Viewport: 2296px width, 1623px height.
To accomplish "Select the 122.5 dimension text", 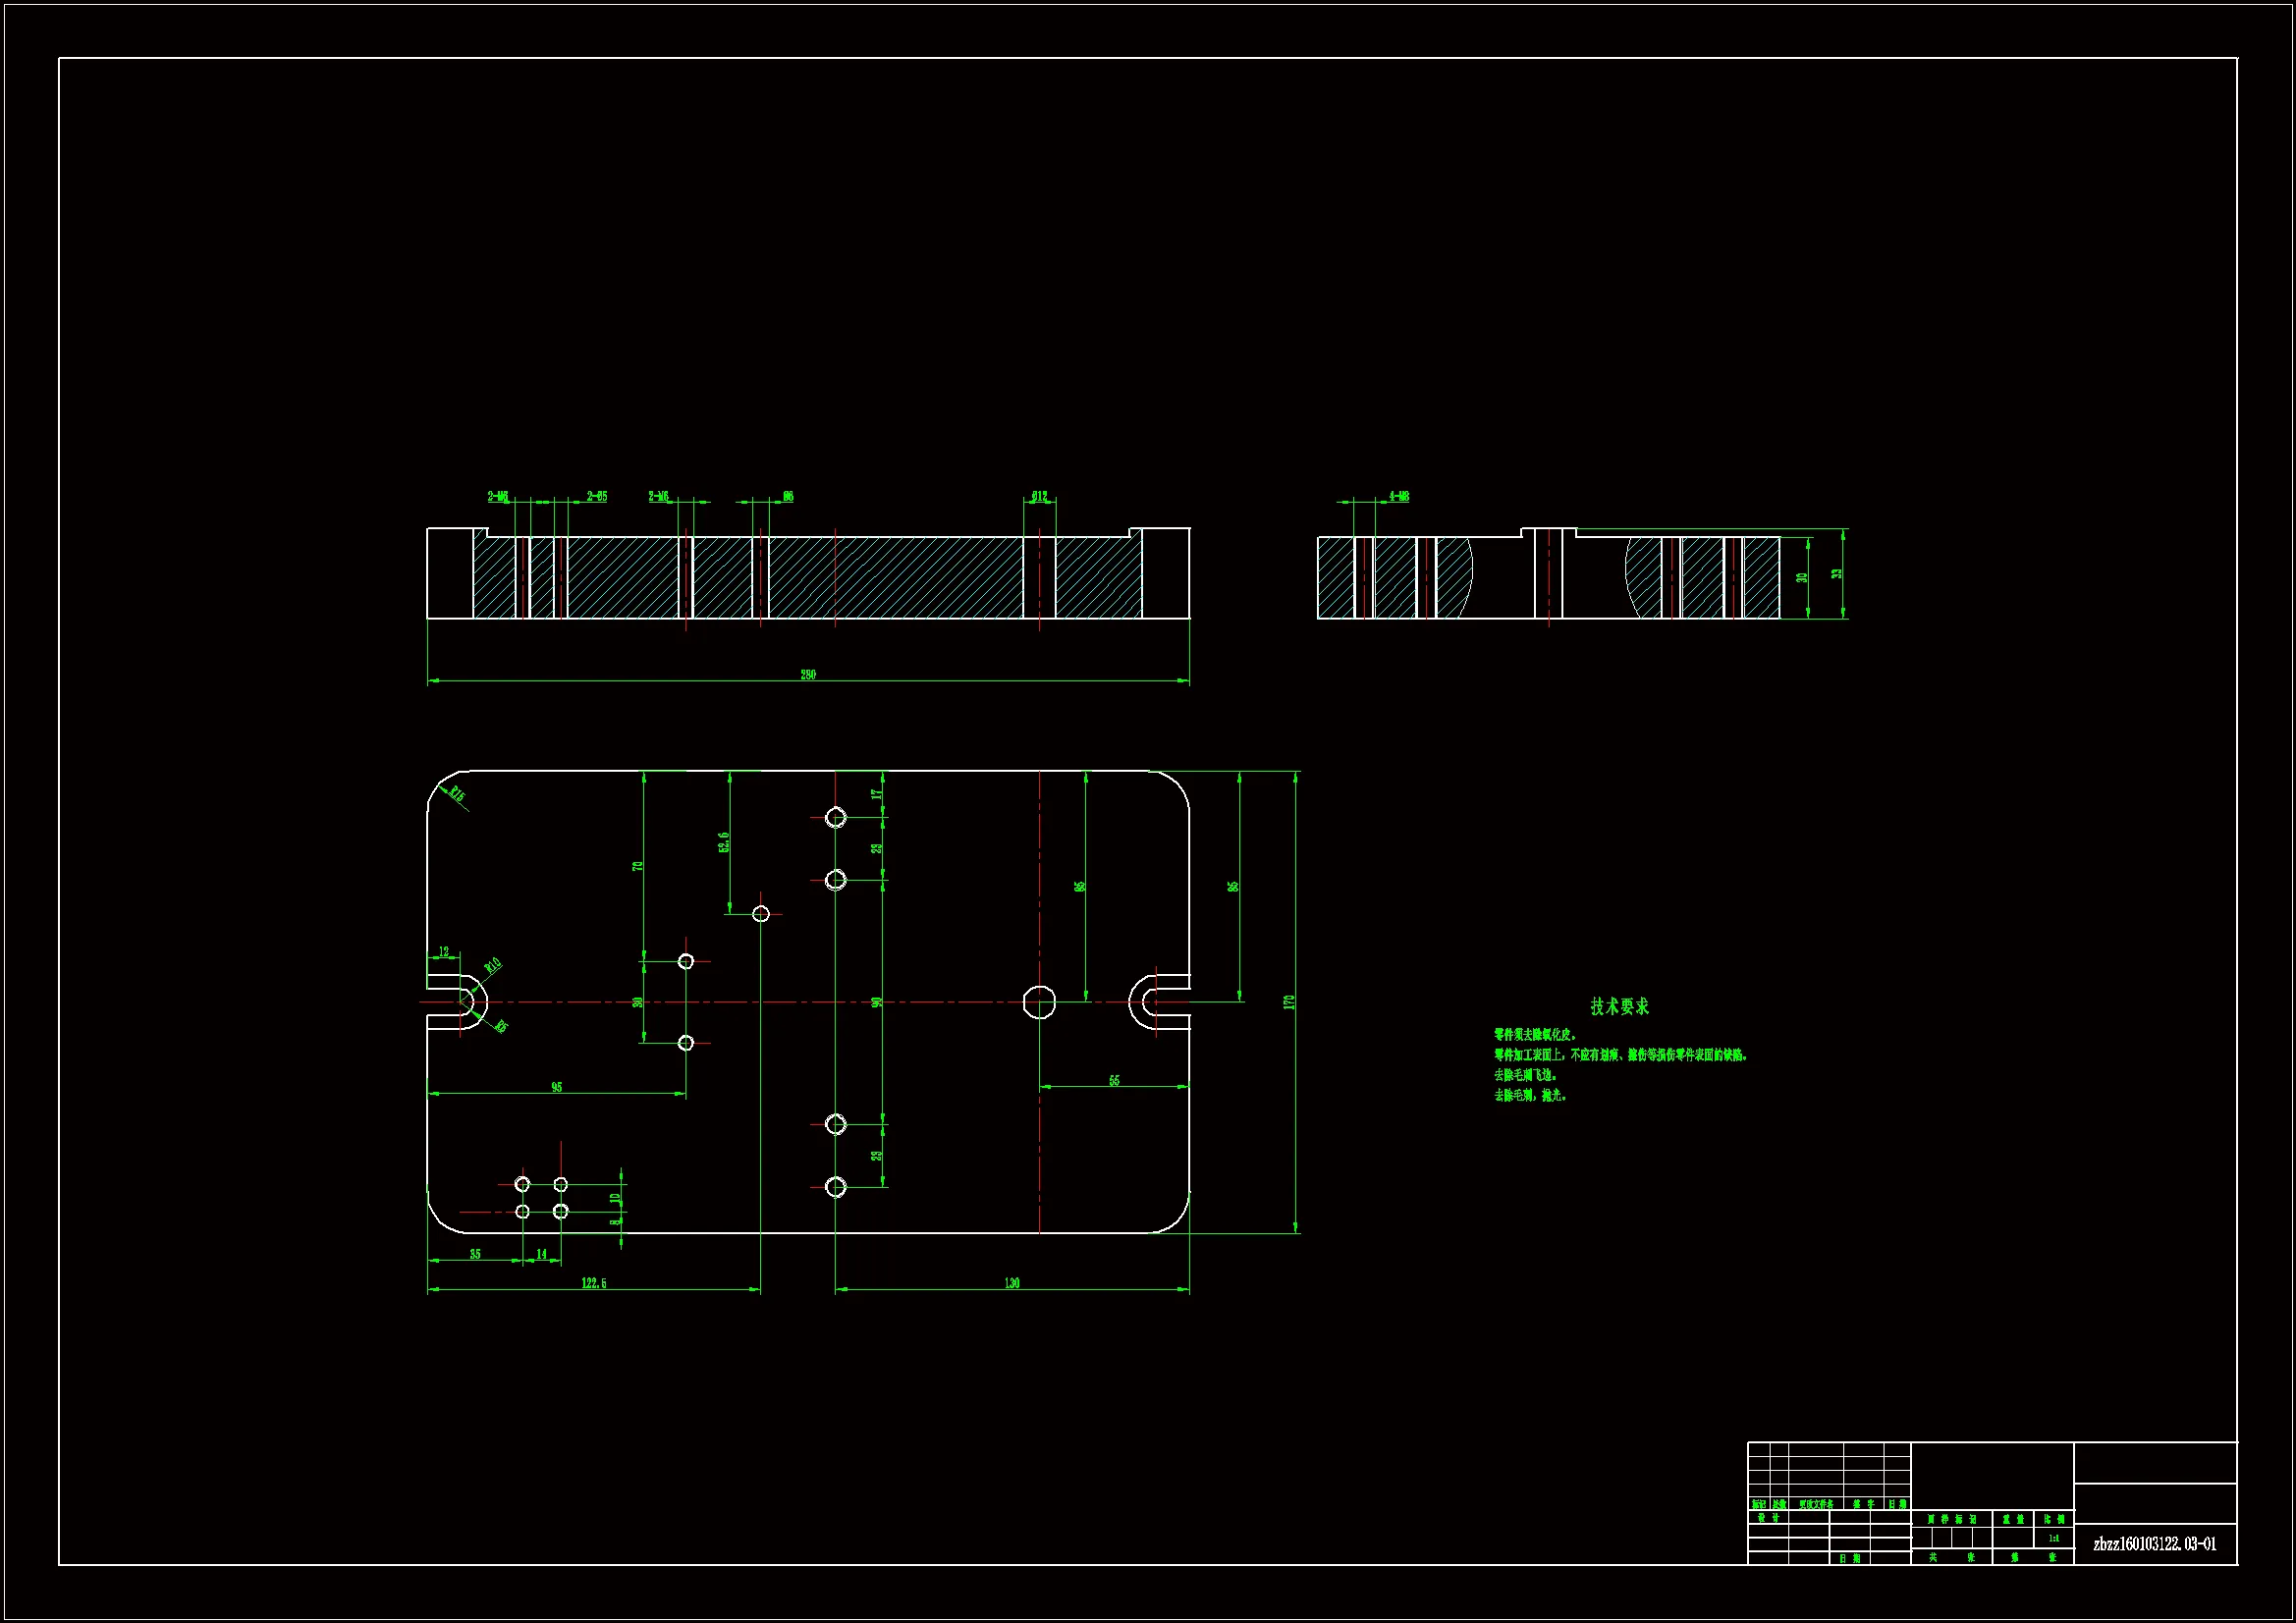I will click(x=594, y=1283).
